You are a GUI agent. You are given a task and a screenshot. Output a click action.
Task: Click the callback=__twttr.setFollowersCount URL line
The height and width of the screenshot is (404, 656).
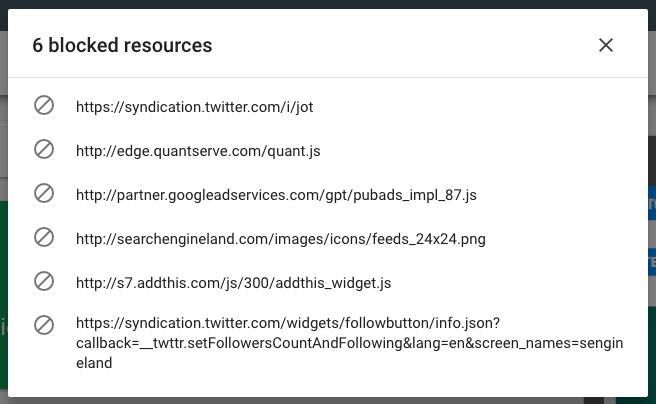348,344
